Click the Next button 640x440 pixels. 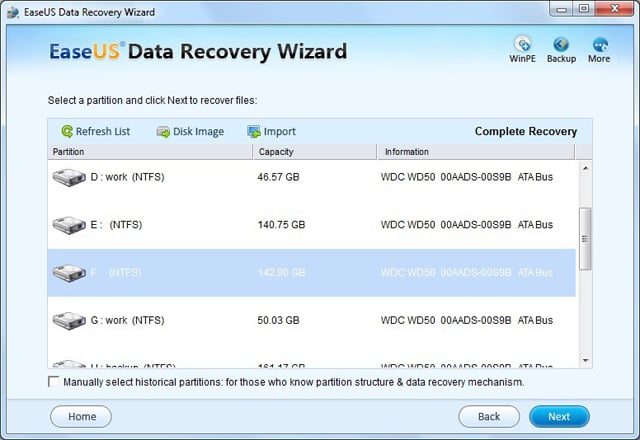click(x=559, y=417)
